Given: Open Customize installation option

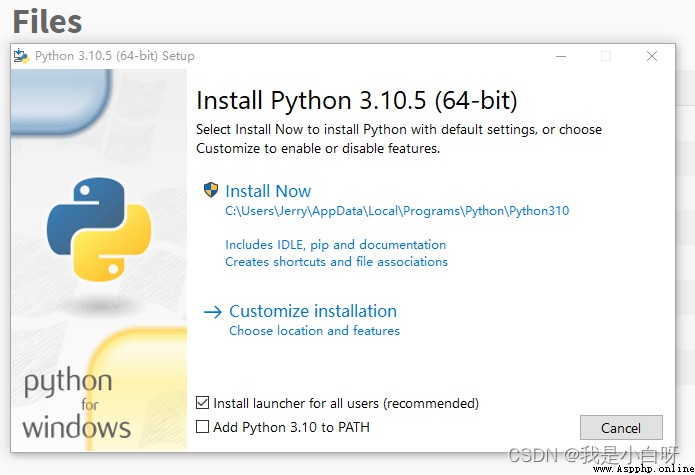Looking at the screenshot, I should pyautogui.click(x=312, y=311).
